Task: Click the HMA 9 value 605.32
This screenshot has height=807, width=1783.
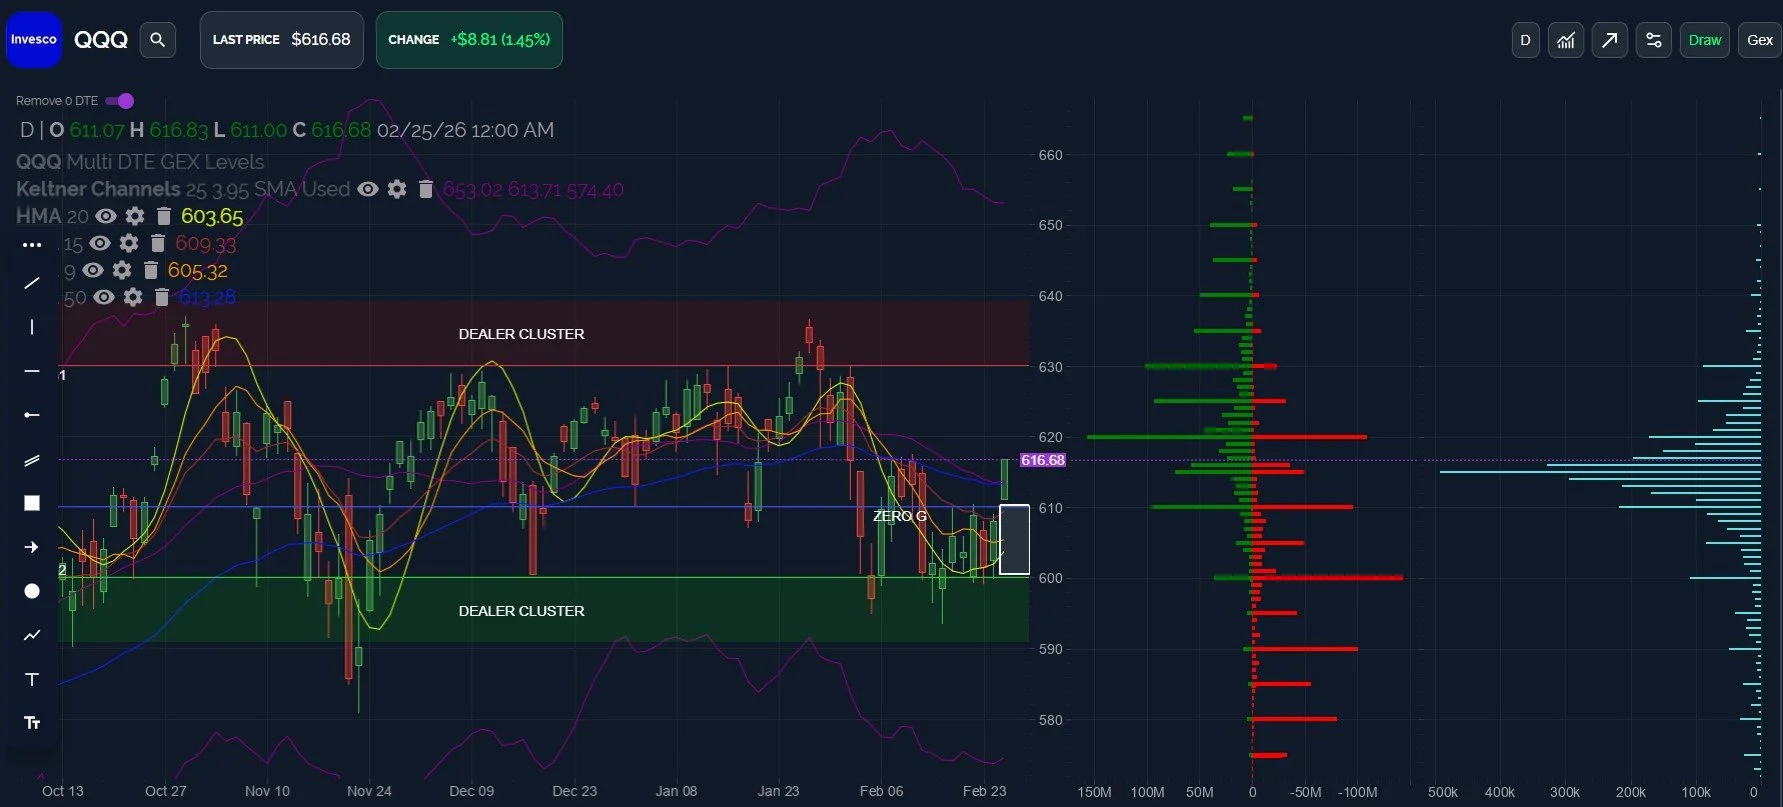Action: click(x=198, y=270)
